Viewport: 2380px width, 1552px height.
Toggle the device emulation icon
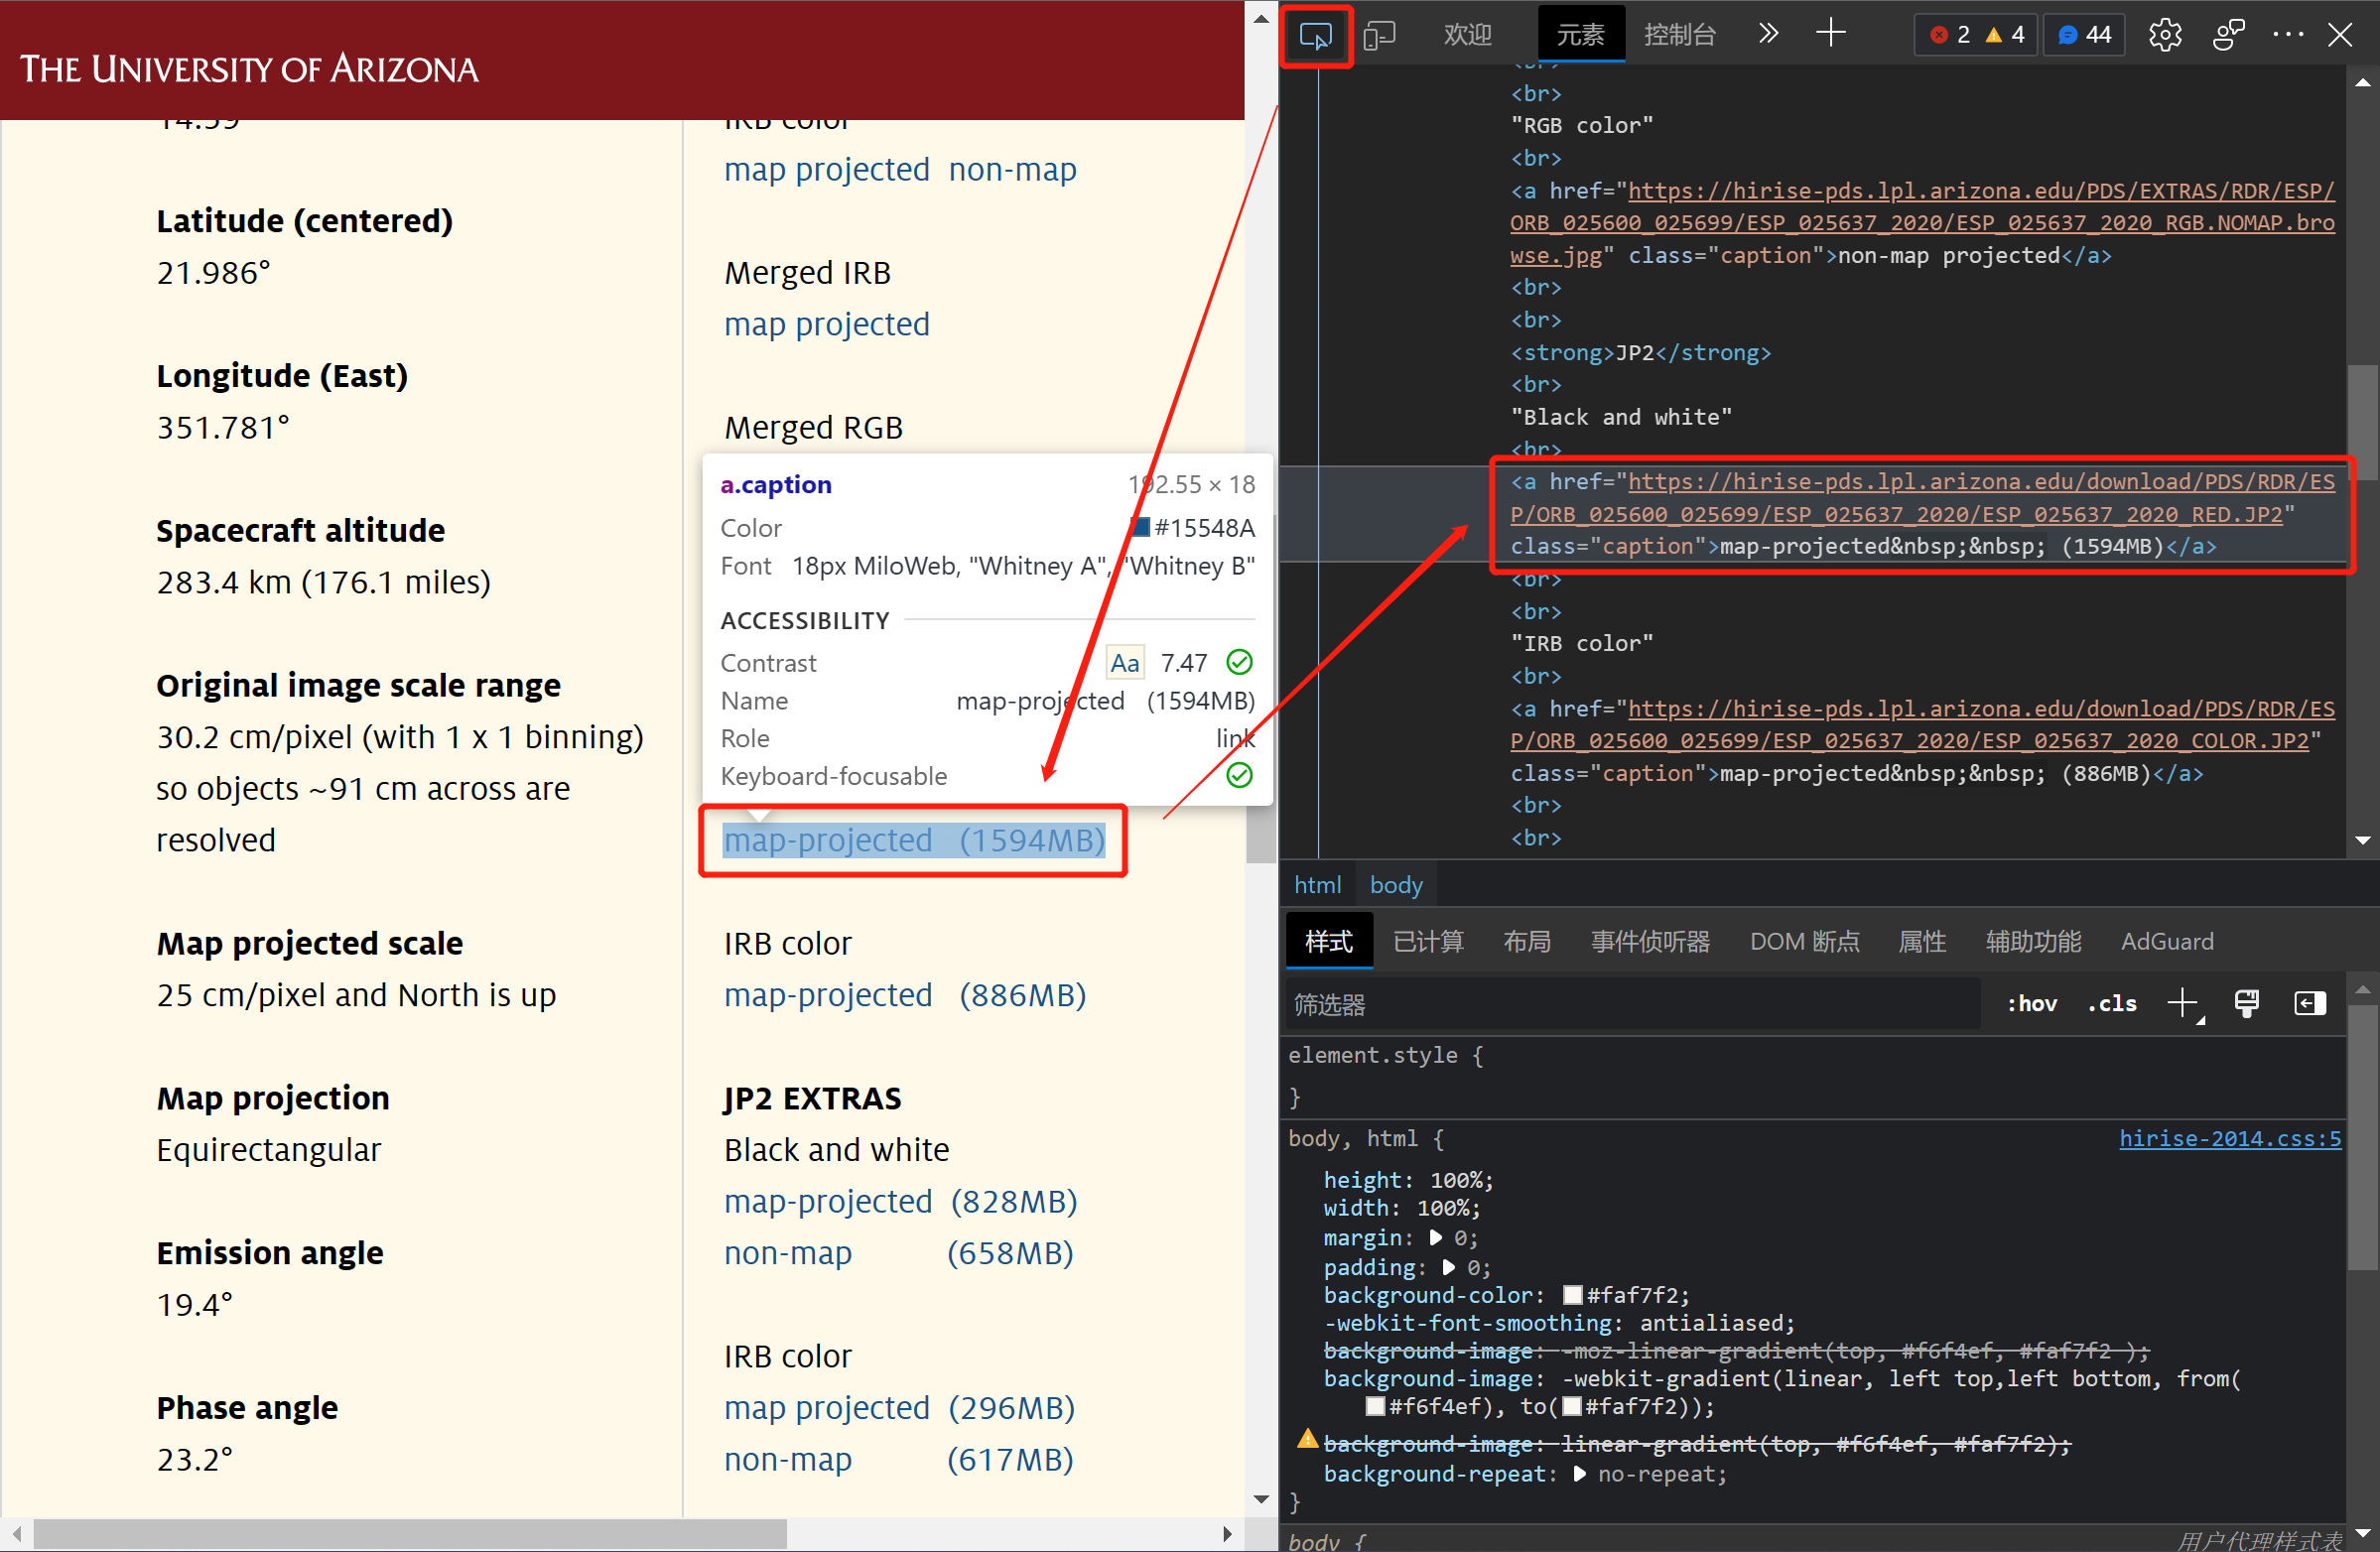(x=1381, y=34)
